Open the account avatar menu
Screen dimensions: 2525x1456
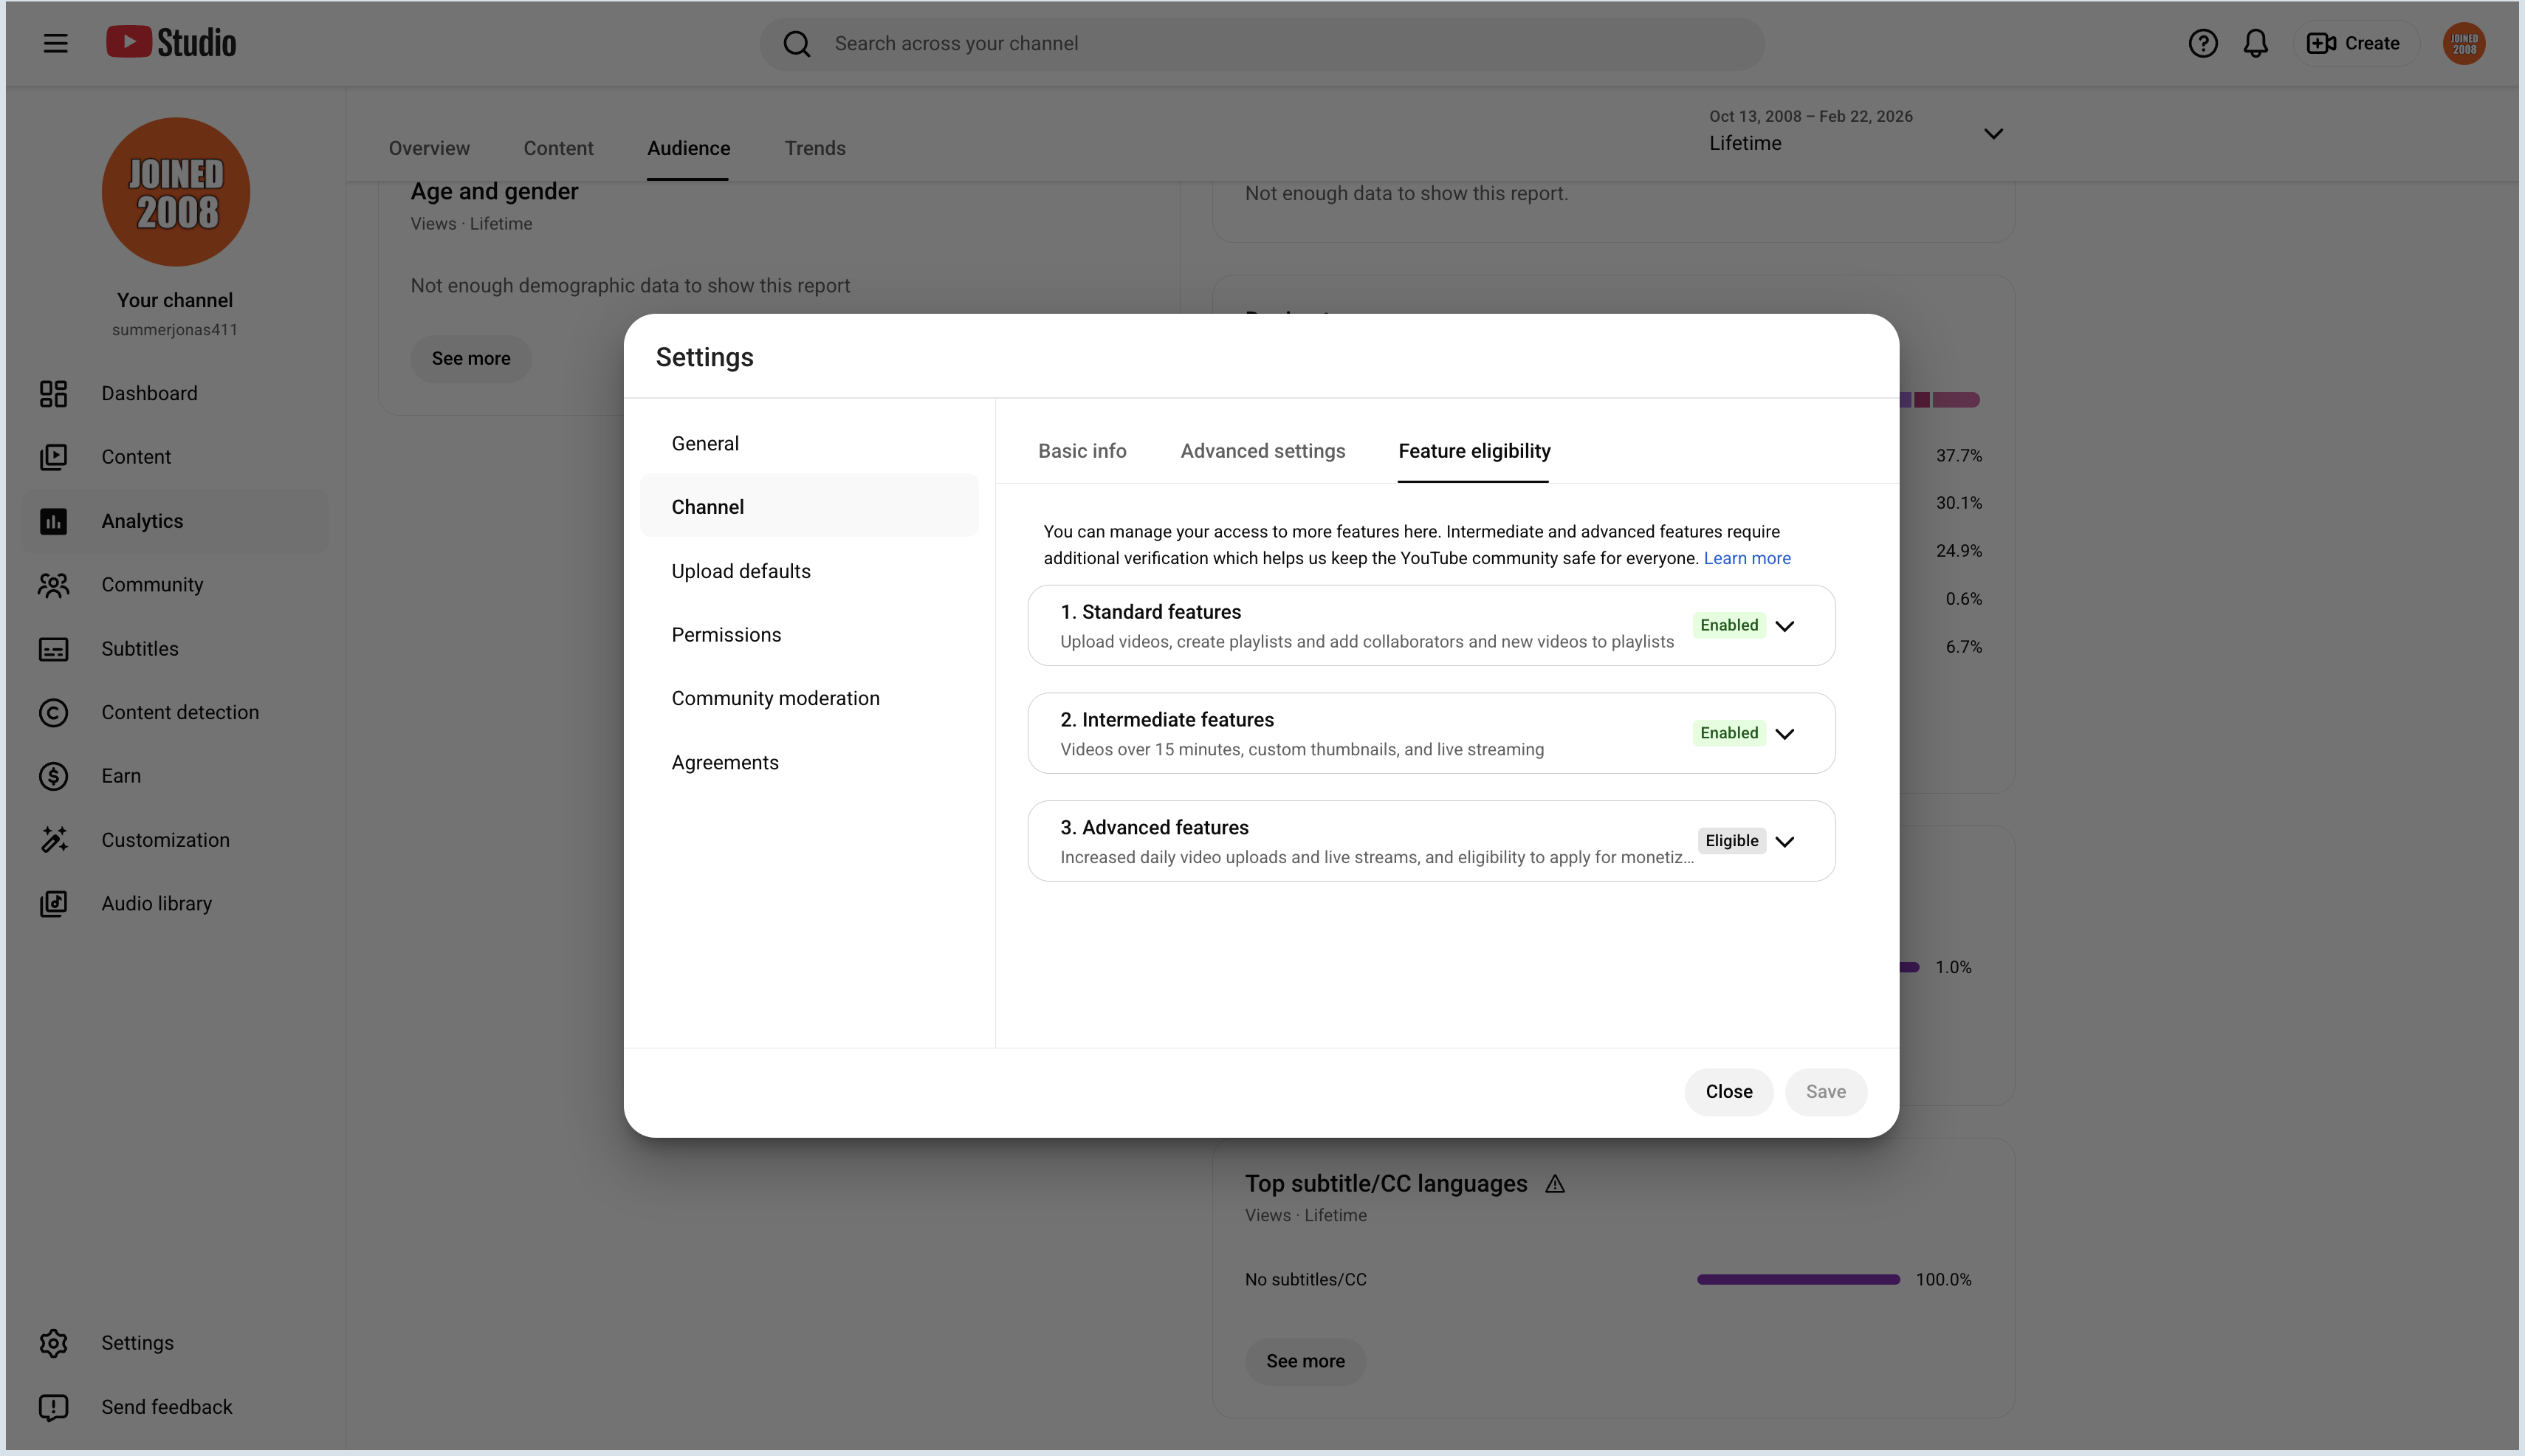point(2464,43)
